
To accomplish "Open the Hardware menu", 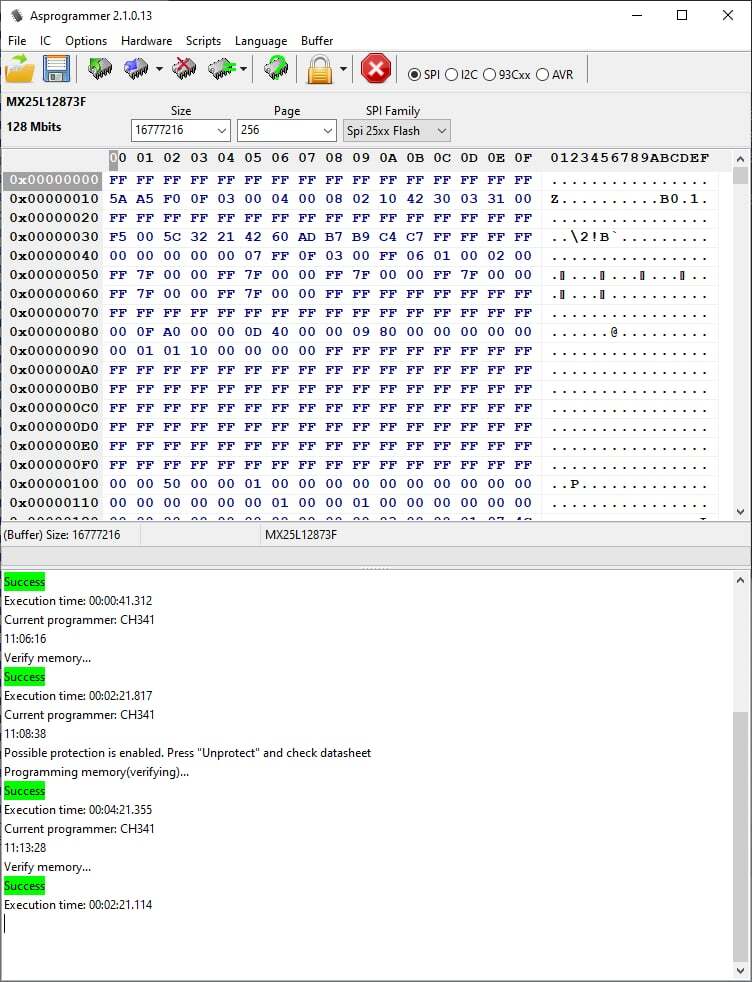I will point(147,41).
